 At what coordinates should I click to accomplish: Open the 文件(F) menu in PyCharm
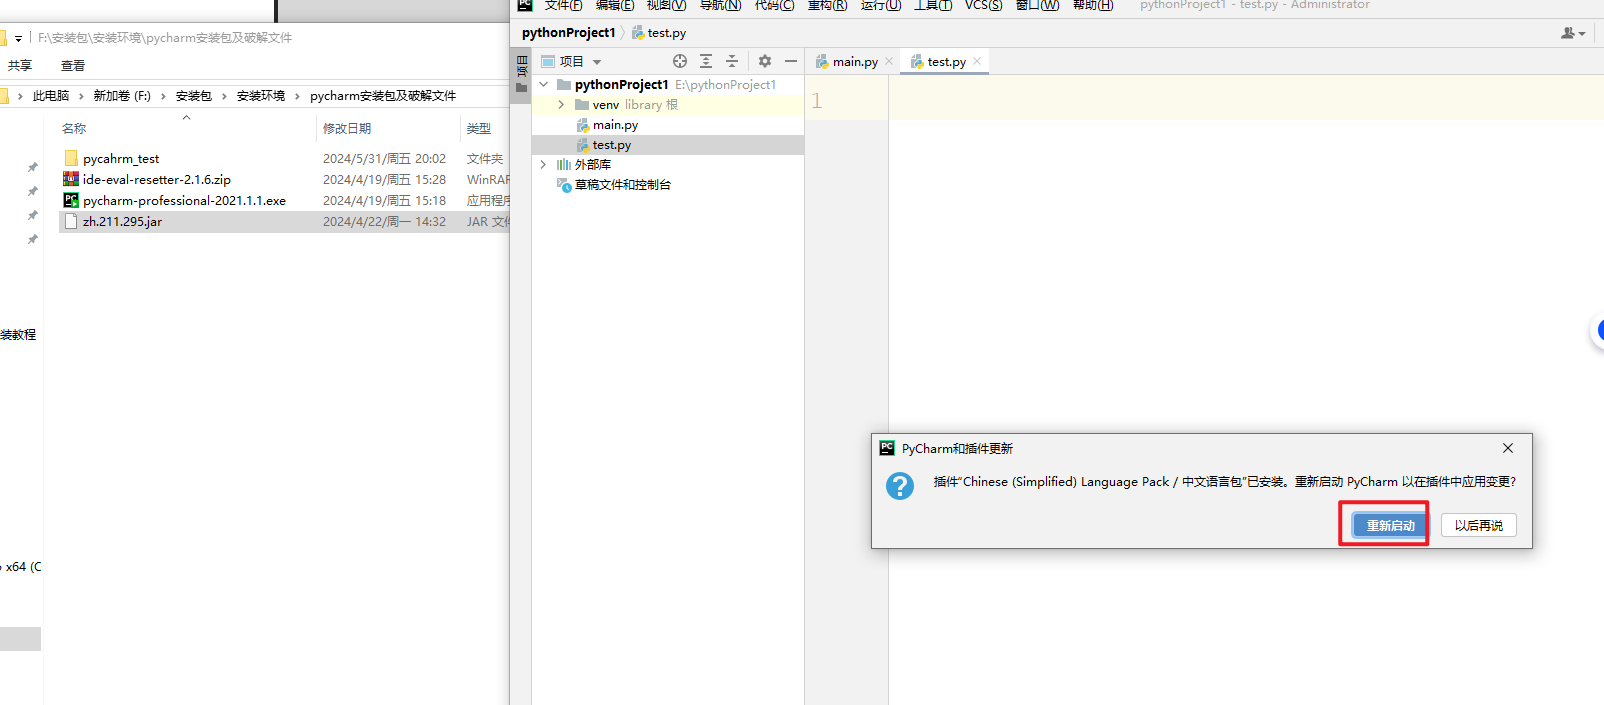564,5
